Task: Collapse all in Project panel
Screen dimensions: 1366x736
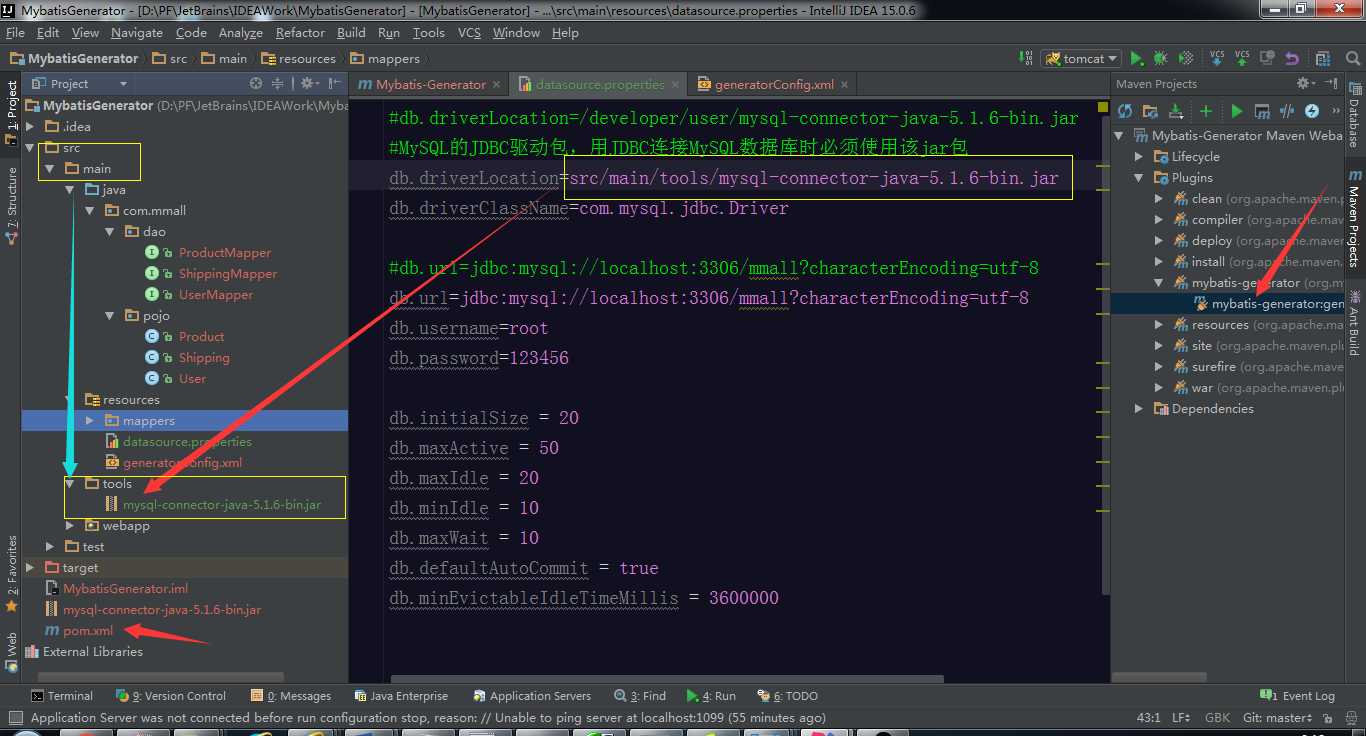Action: pyautogui.click(x=279, y=83)
